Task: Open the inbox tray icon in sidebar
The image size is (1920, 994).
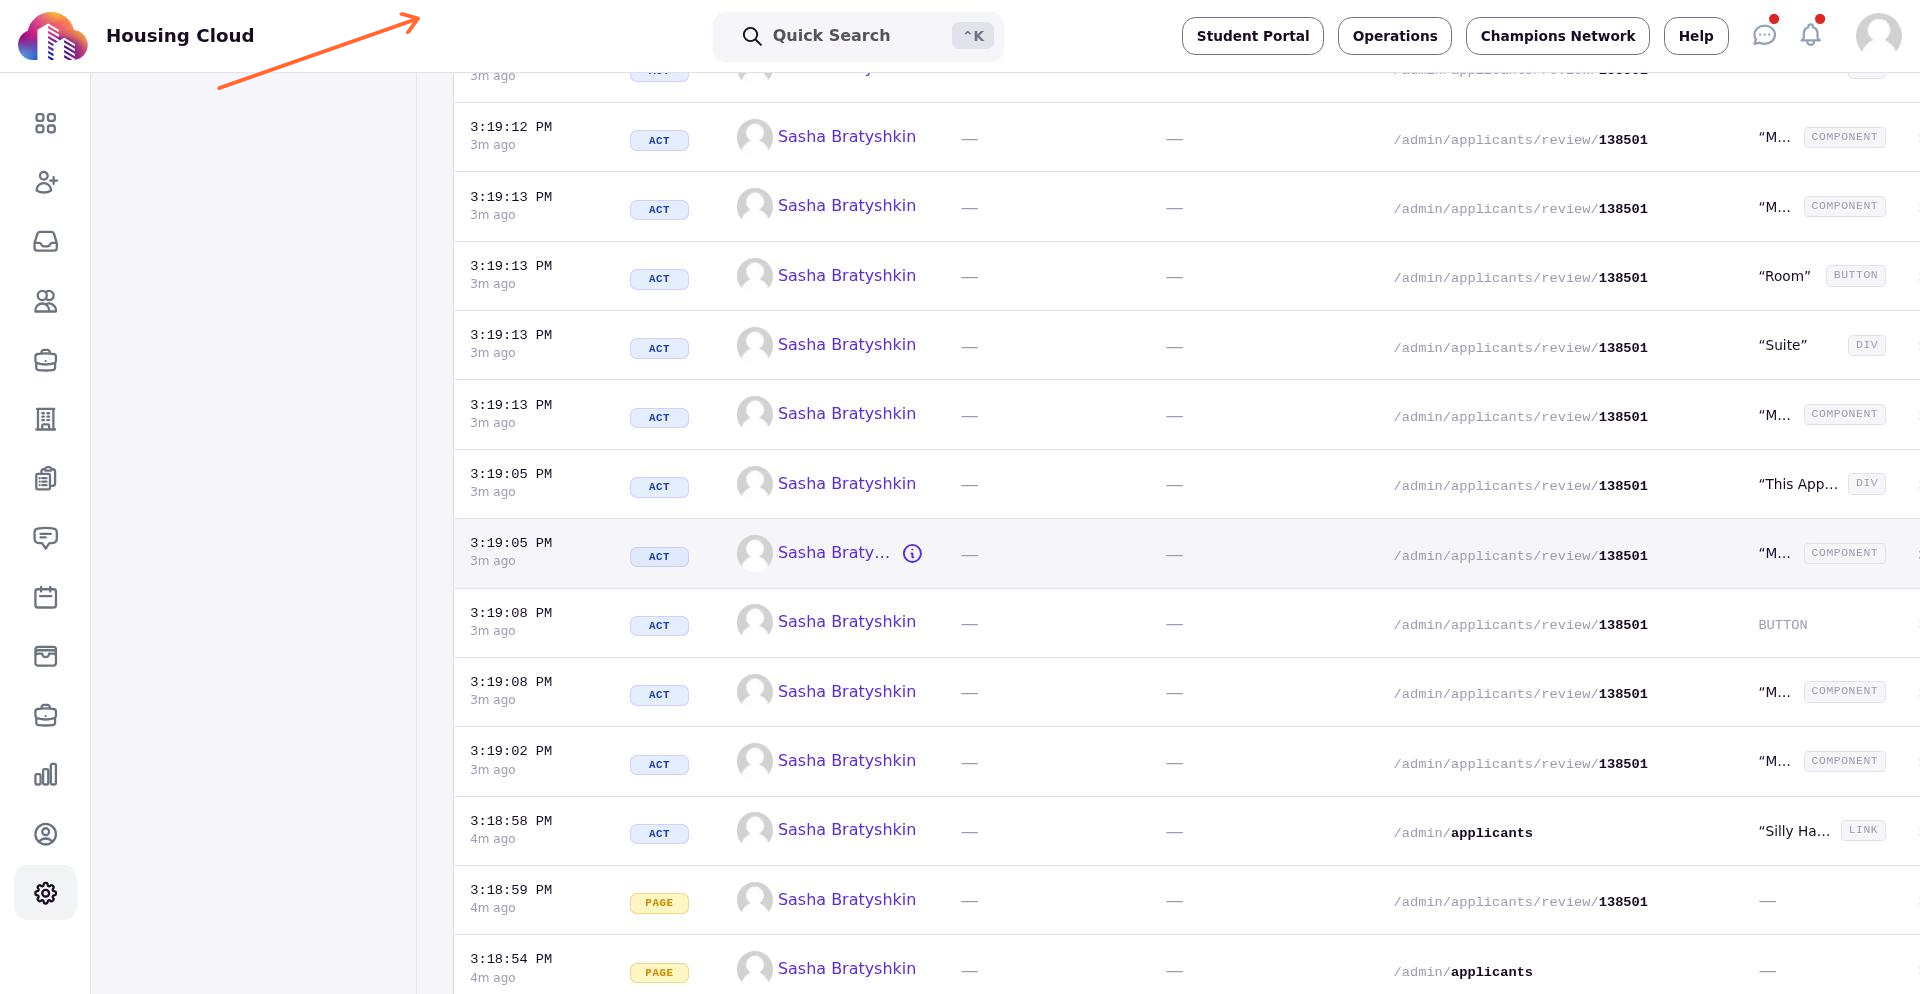Action: [x=45, y=241]
